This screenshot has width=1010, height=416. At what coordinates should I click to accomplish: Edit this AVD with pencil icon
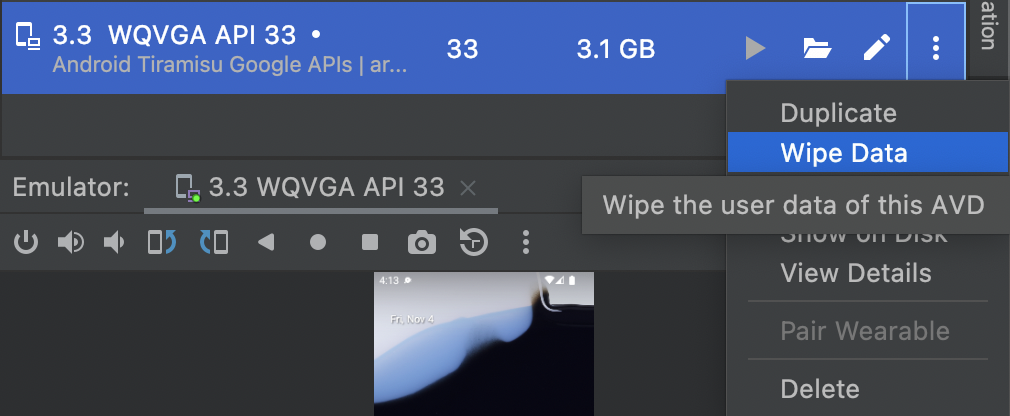(x=877, y=48)
